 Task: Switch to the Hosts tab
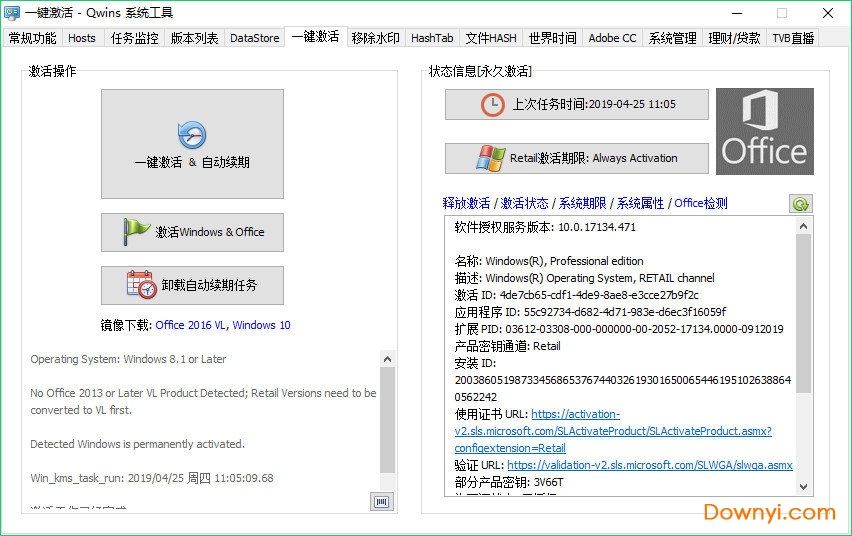pos(82,38)
